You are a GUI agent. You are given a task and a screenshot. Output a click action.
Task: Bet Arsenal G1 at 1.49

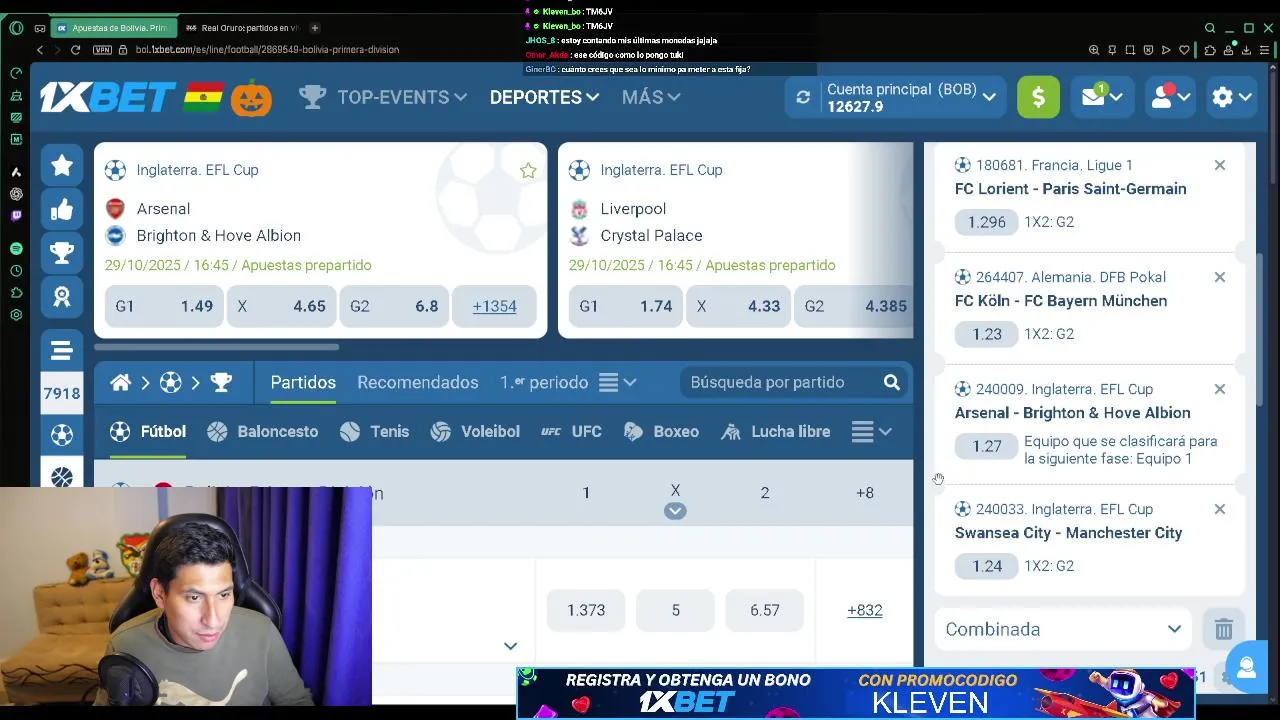[164, 306]
